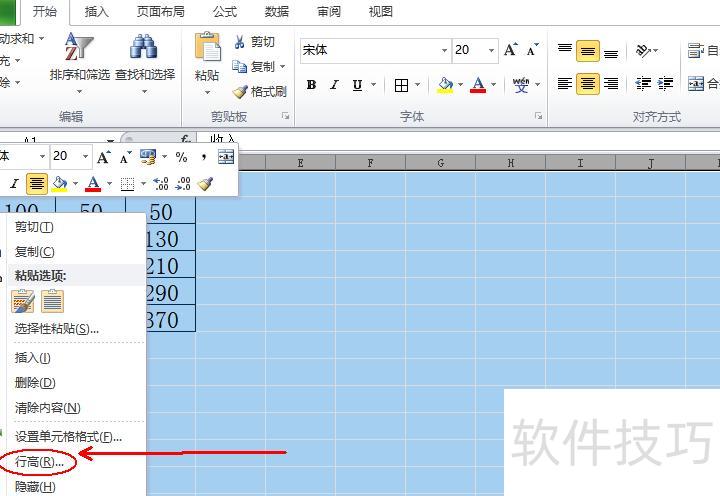Viewport: 720px width, 496px height.
Task: Toggle Underline in ribbon font group
Action: tap(357, 85)
